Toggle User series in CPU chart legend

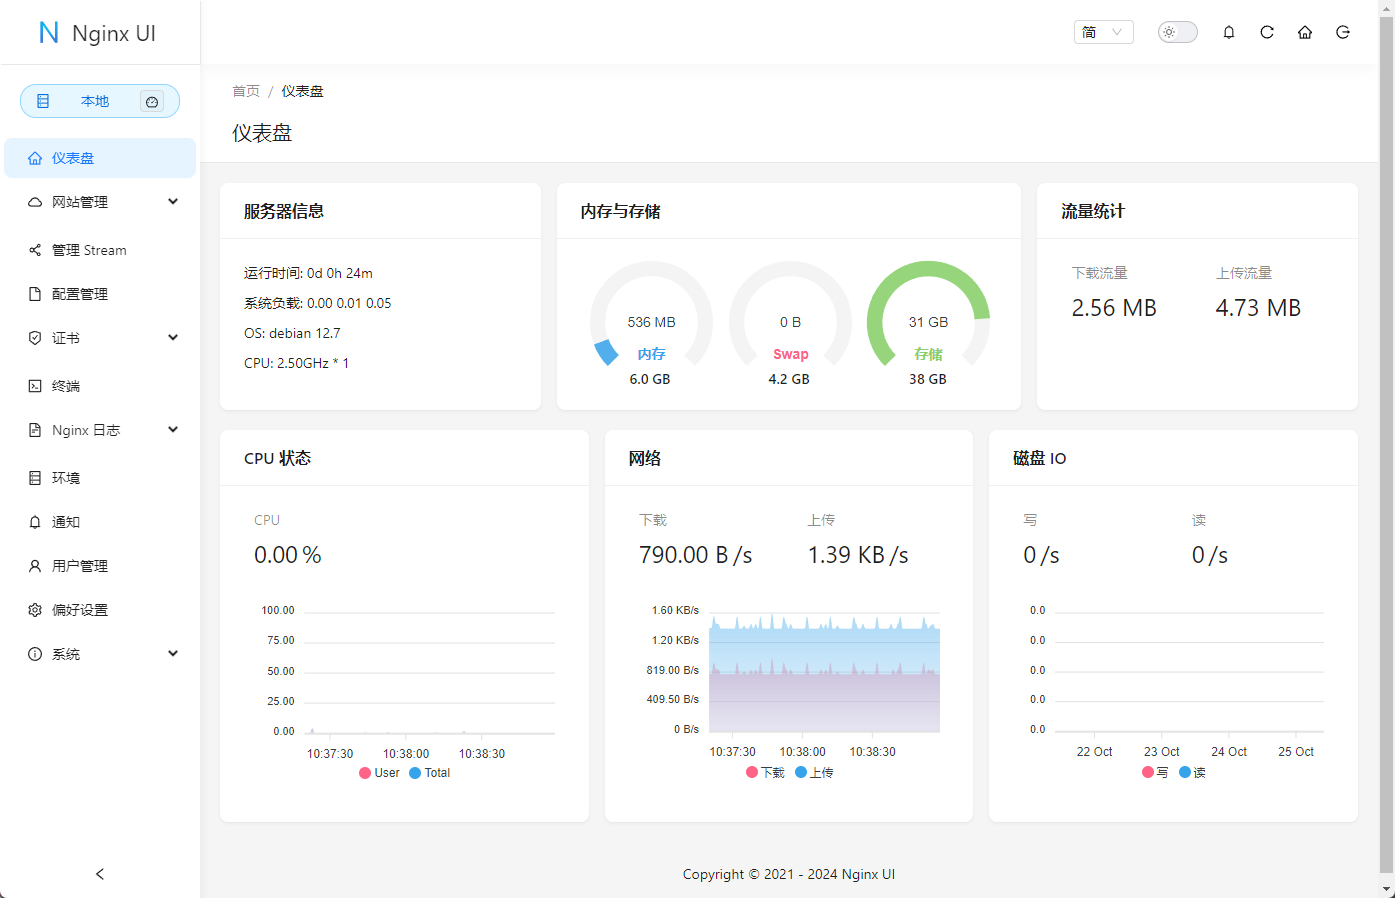[379, 773]
